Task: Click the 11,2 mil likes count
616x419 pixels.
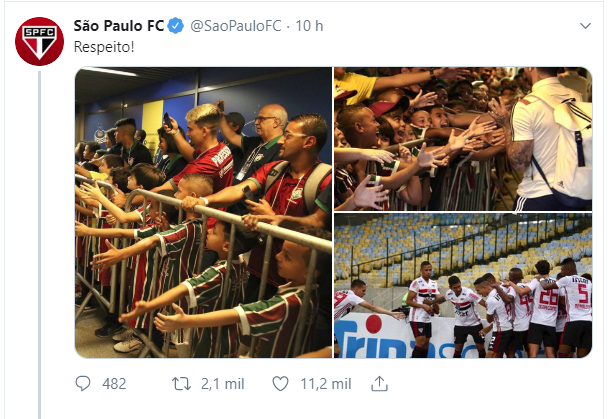Action: point(326,384)
